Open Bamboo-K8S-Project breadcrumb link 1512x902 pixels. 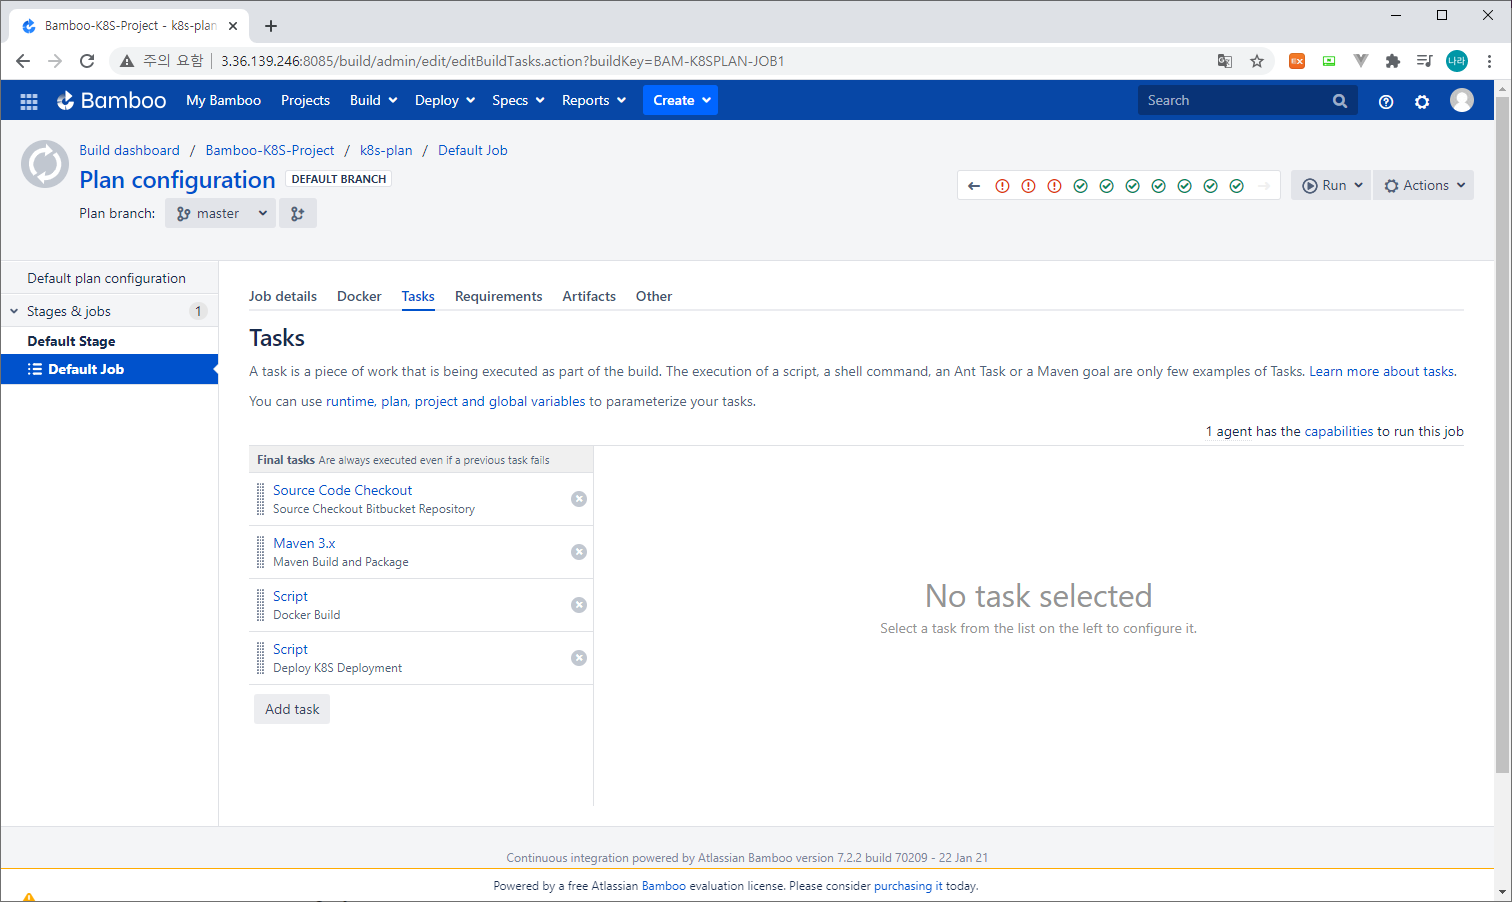(x=270, y=150)
